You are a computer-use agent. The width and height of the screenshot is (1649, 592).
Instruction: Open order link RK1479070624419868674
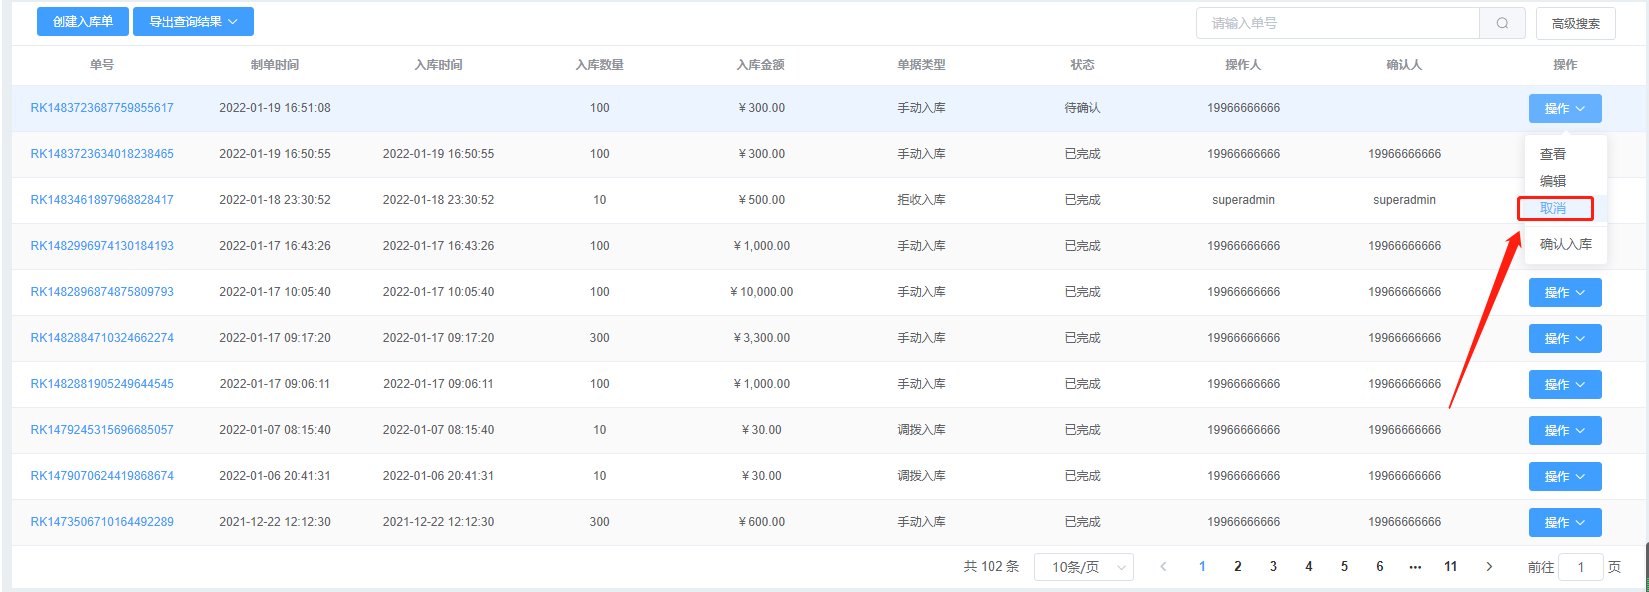(102, 476)
